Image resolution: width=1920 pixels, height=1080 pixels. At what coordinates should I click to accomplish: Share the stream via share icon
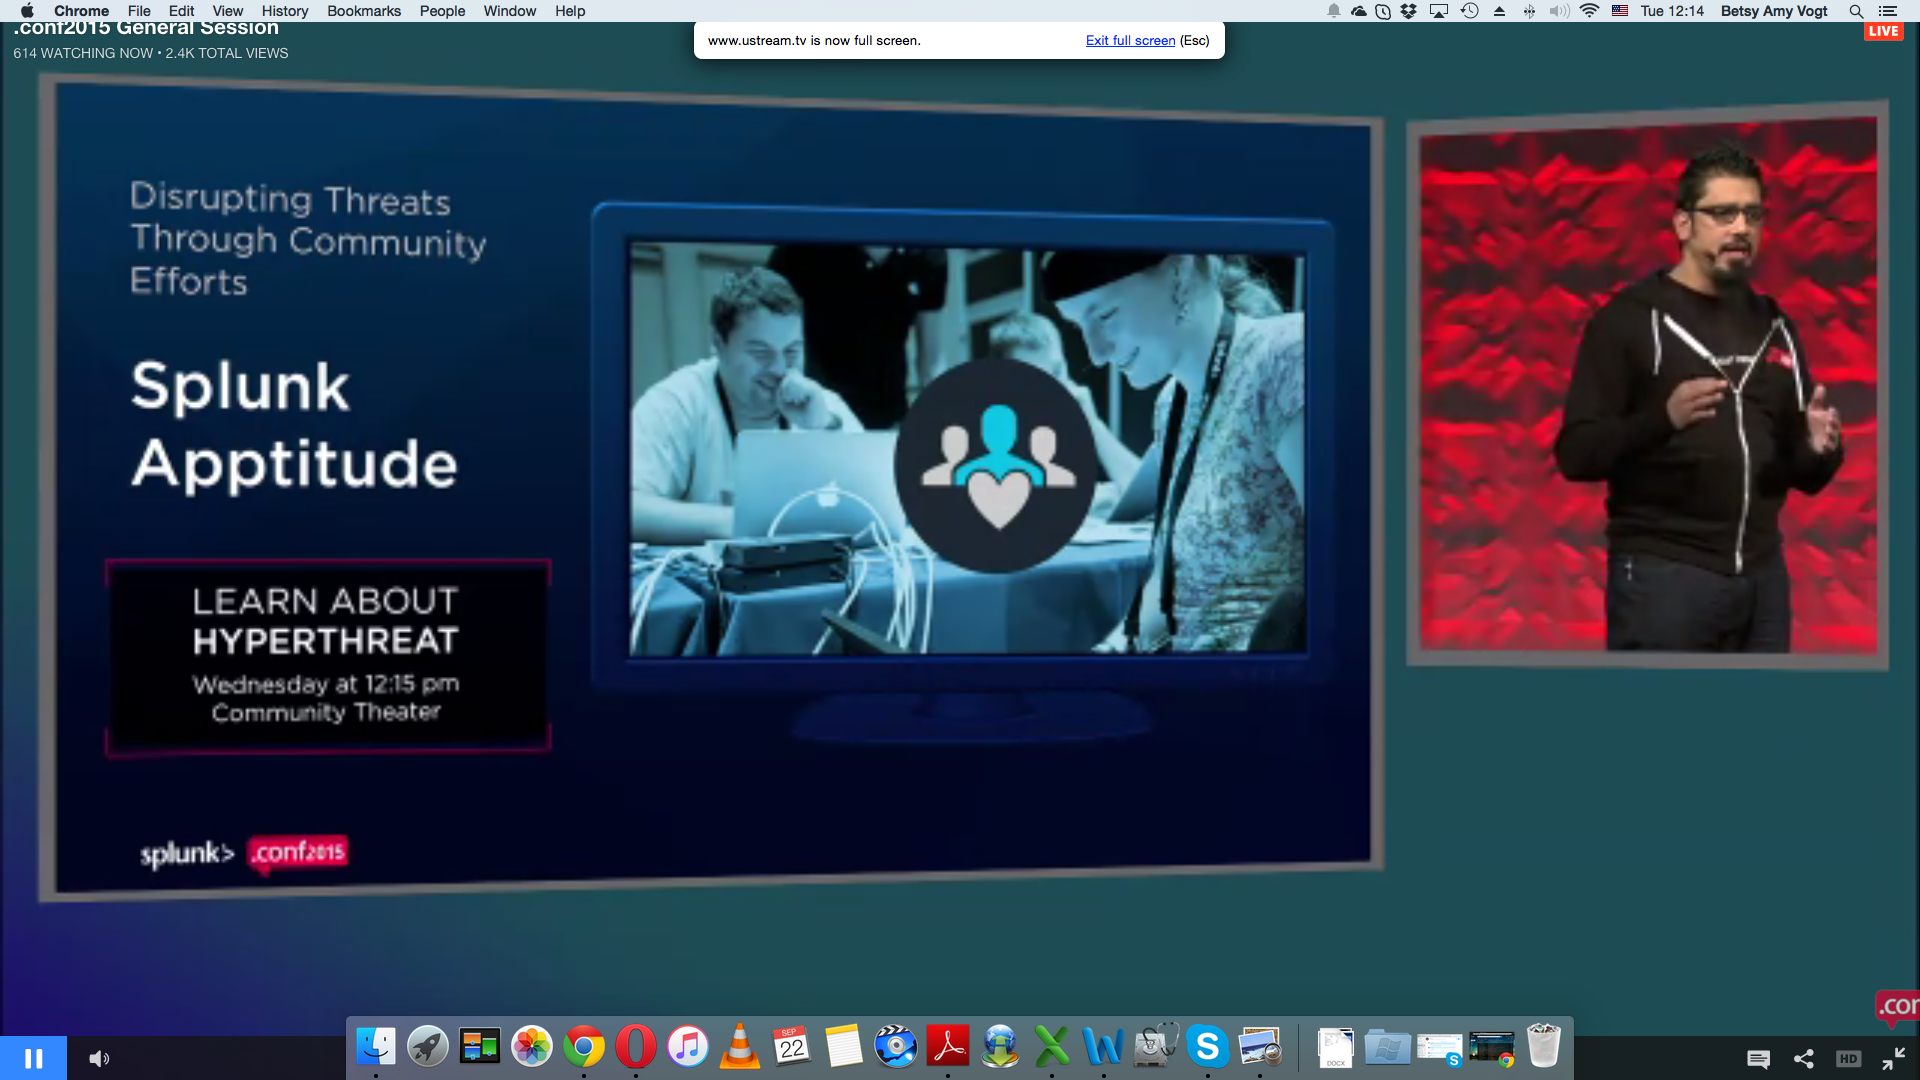click(x=1804, y=1058)
